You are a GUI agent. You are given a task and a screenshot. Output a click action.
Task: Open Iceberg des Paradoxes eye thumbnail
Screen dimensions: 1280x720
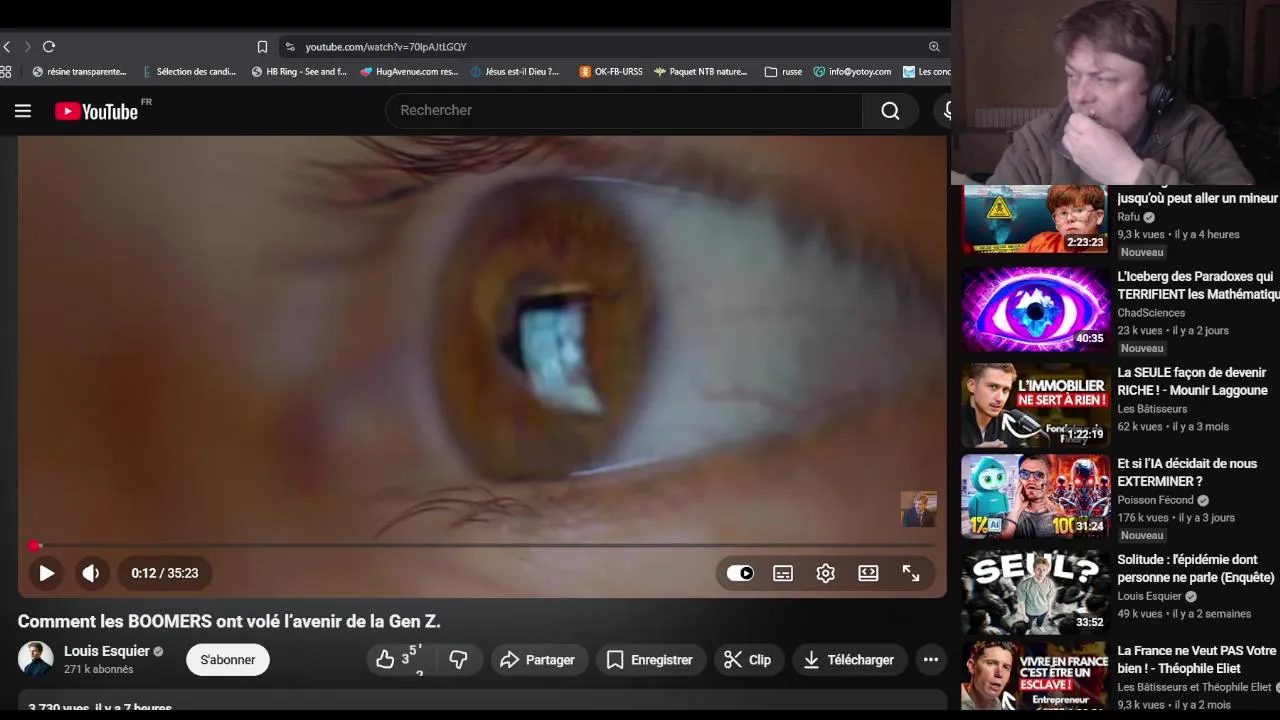pyautogui.click(x=1035, y=309)
